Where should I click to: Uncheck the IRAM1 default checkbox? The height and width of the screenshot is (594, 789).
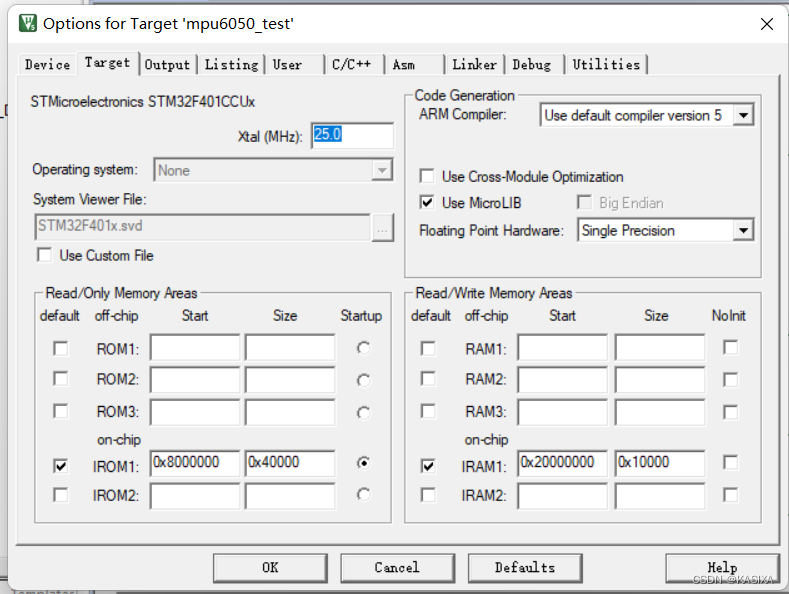[428, 466]
